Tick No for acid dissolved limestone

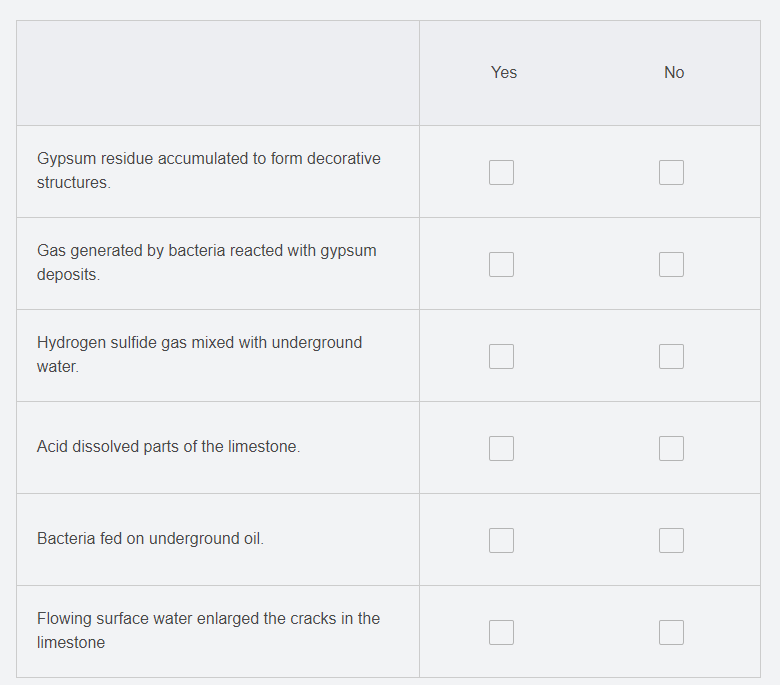671,448
